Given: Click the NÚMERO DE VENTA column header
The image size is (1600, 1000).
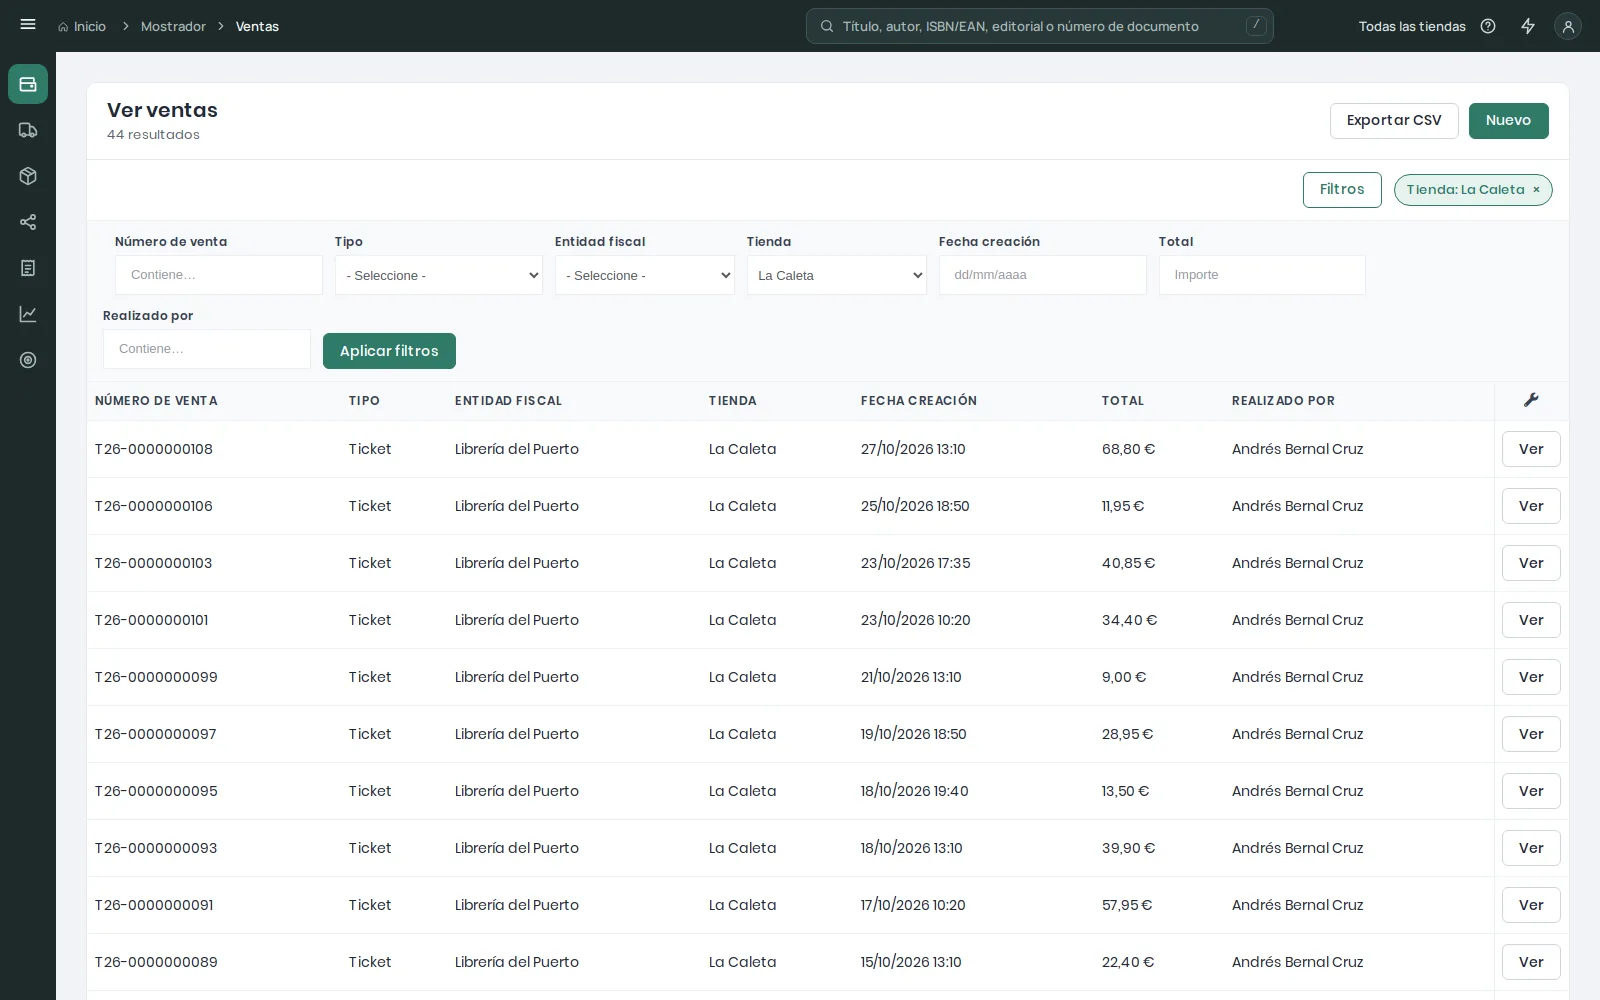Looking at the screenshot, I should 156,401.
